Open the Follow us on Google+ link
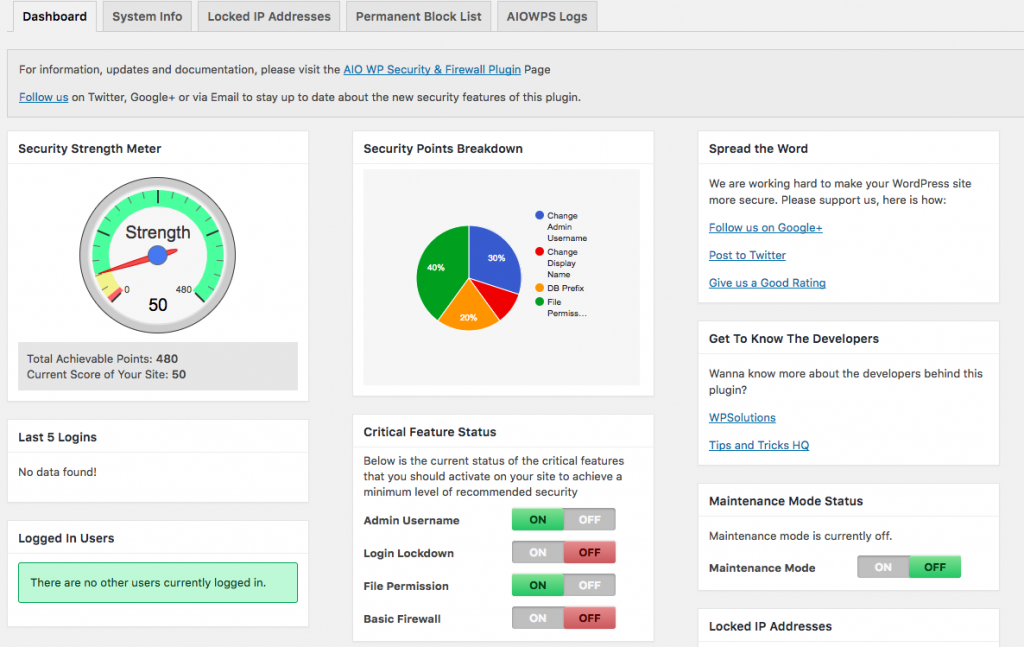 765,228
